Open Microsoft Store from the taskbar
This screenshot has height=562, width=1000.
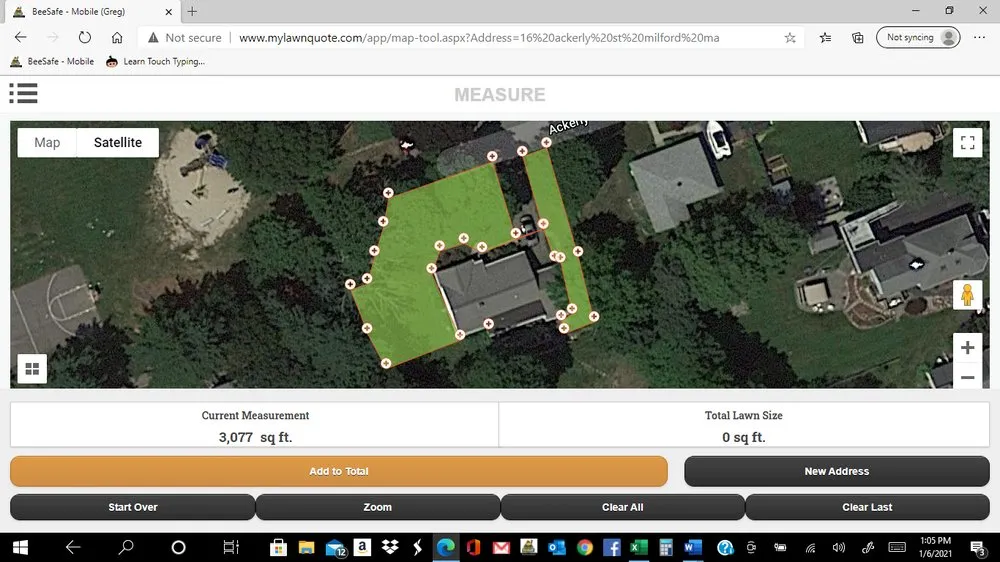coord(278,547)
